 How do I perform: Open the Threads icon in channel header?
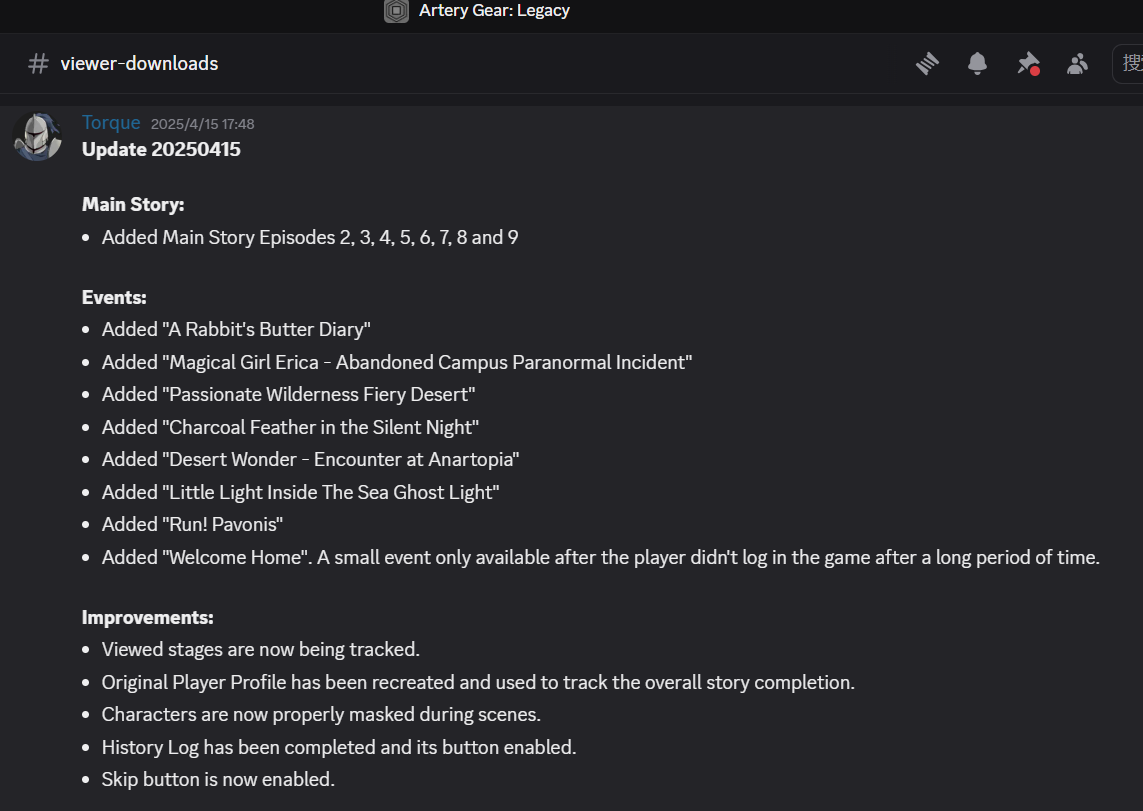[927, 64]
